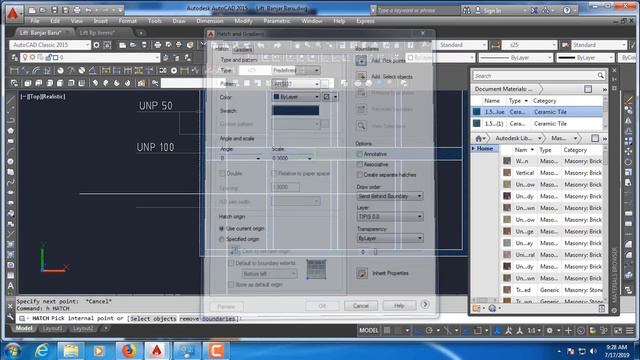This screenshot has width=640, height=360.
Task: Click the Help question mark icon in title bar
Action: pyautogui.click(x=567, y=10)
